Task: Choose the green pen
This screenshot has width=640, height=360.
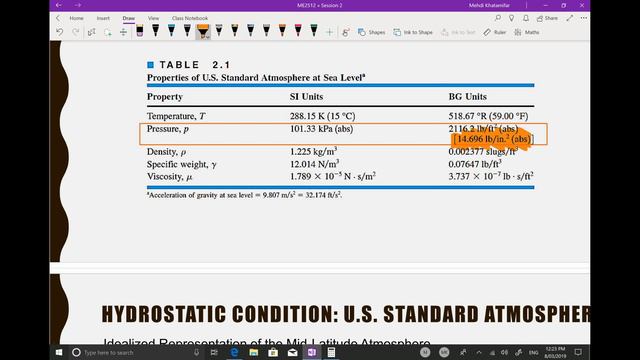Action: point(314,31)
